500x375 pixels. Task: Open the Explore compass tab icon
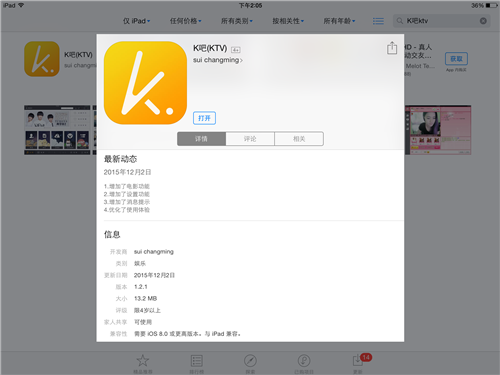pos(250,361)
